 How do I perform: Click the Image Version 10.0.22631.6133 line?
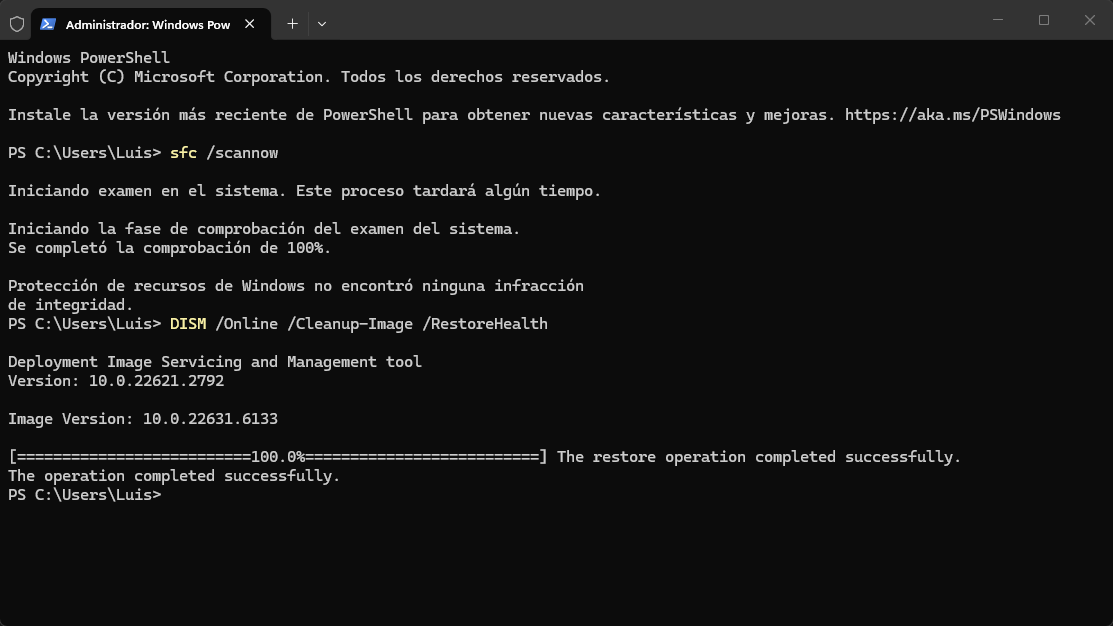coord(142,419)
